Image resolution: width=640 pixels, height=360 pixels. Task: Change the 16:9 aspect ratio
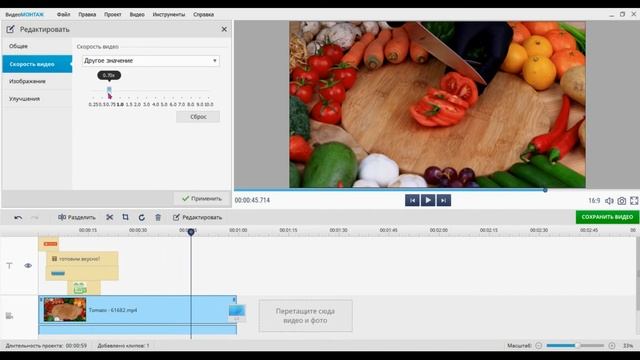click(x=594, y=201)
